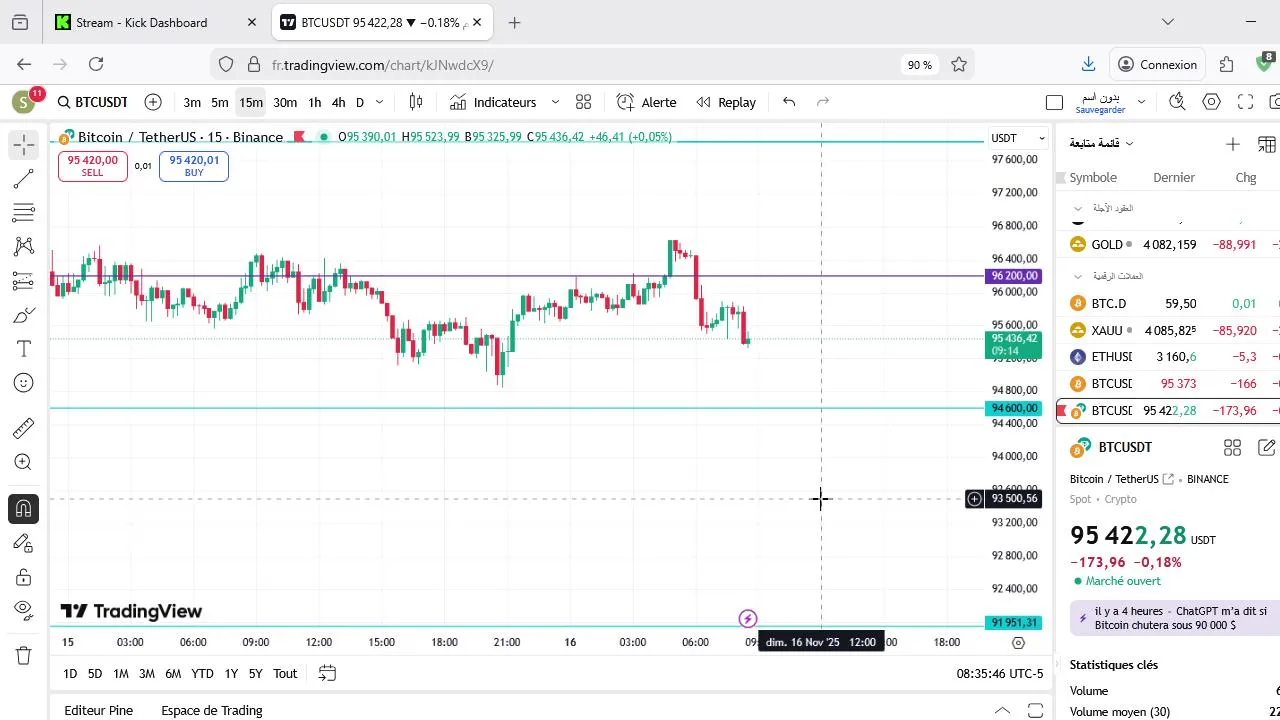Viewport: 1280px width, 720px height.
Task: Select ETHUSD row in the watchlist
Action: [x=1168, y=357]
